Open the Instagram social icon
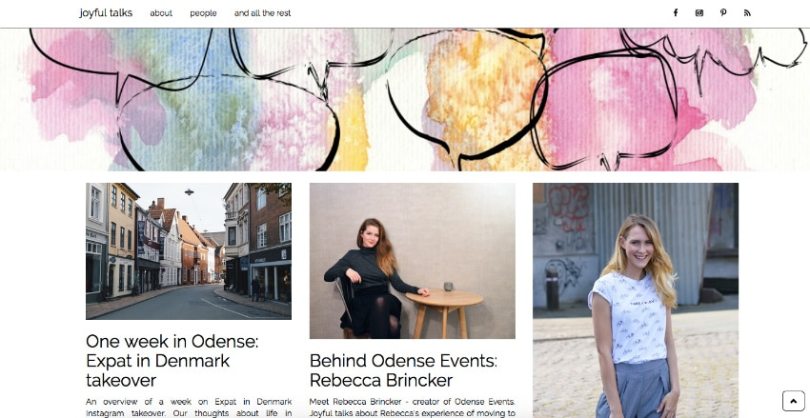 tap(699, 13)
